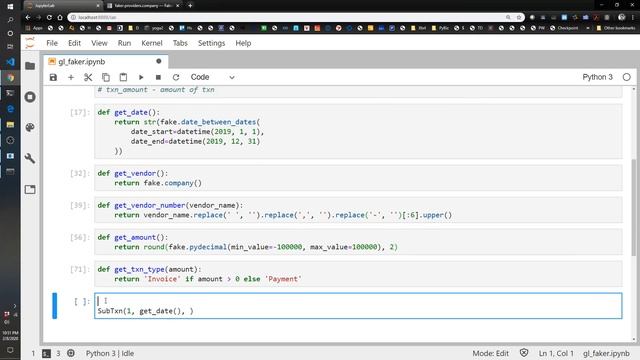640x360 pixels.
Task: Copy the selected cell
Action: [106, 77]
